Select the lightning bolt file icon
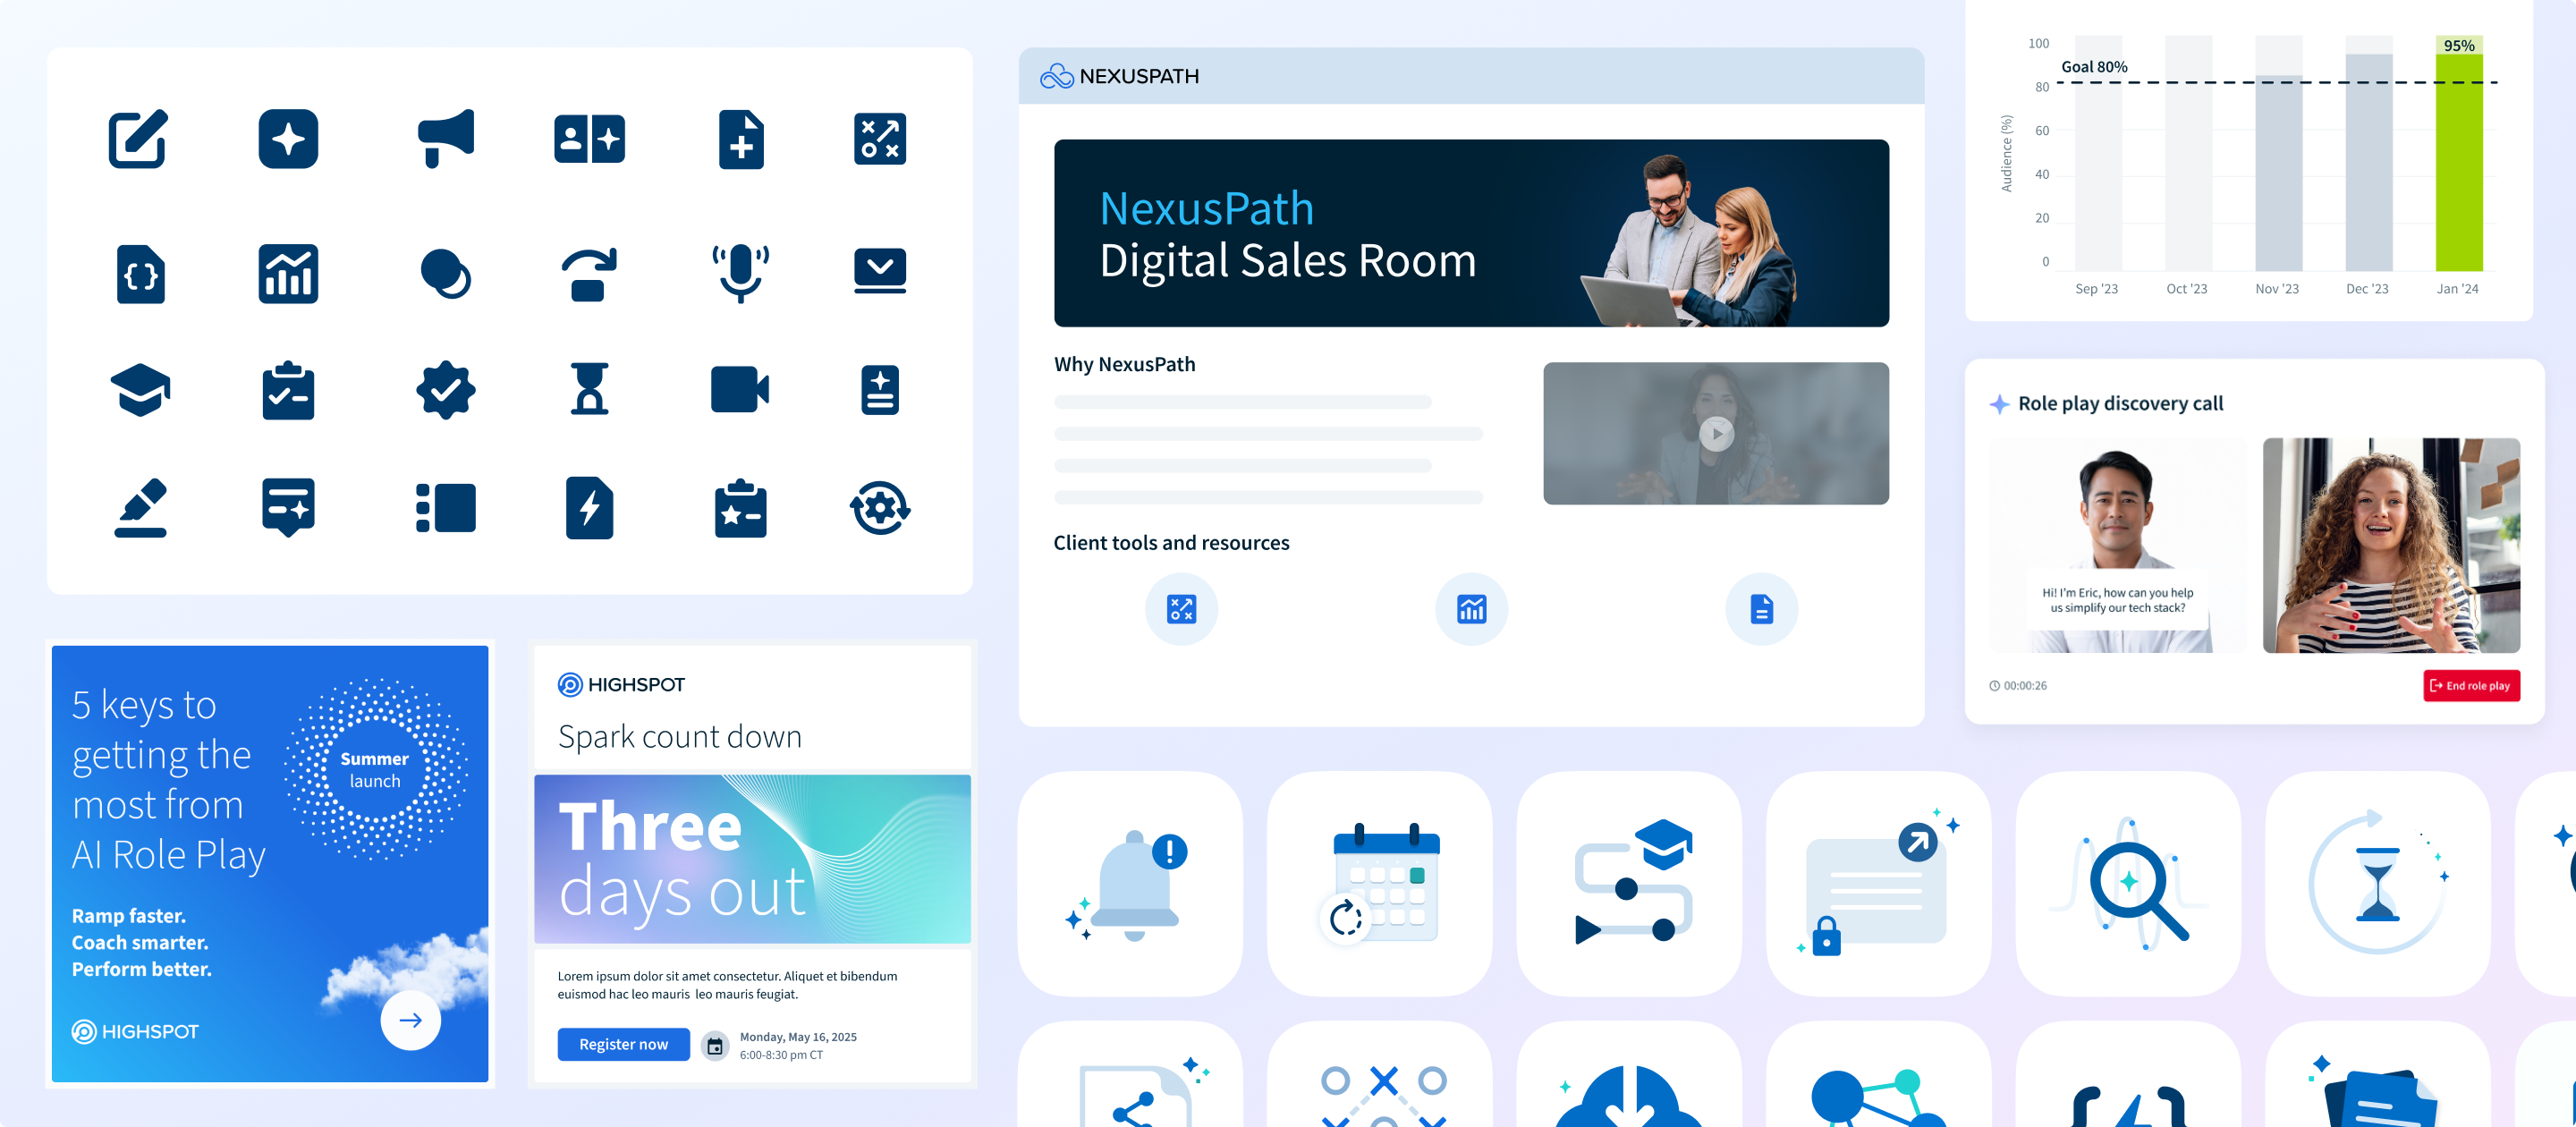The height and width of the screenshot is (1127, 2576). pyautogui.click(x=589, y=508)
